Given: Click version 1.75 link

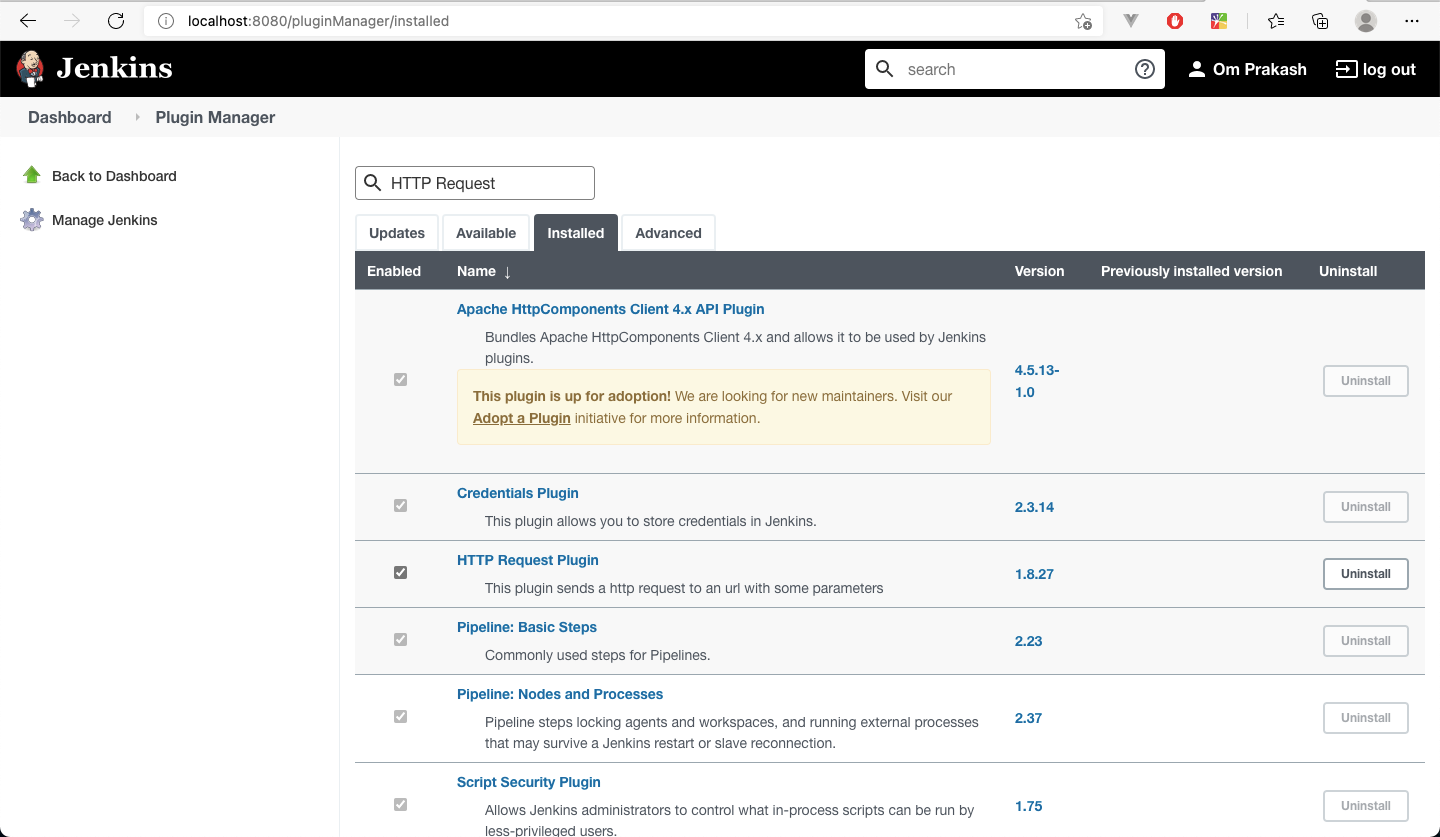Looking at the screenshot, I should [x=1029, y=806].
